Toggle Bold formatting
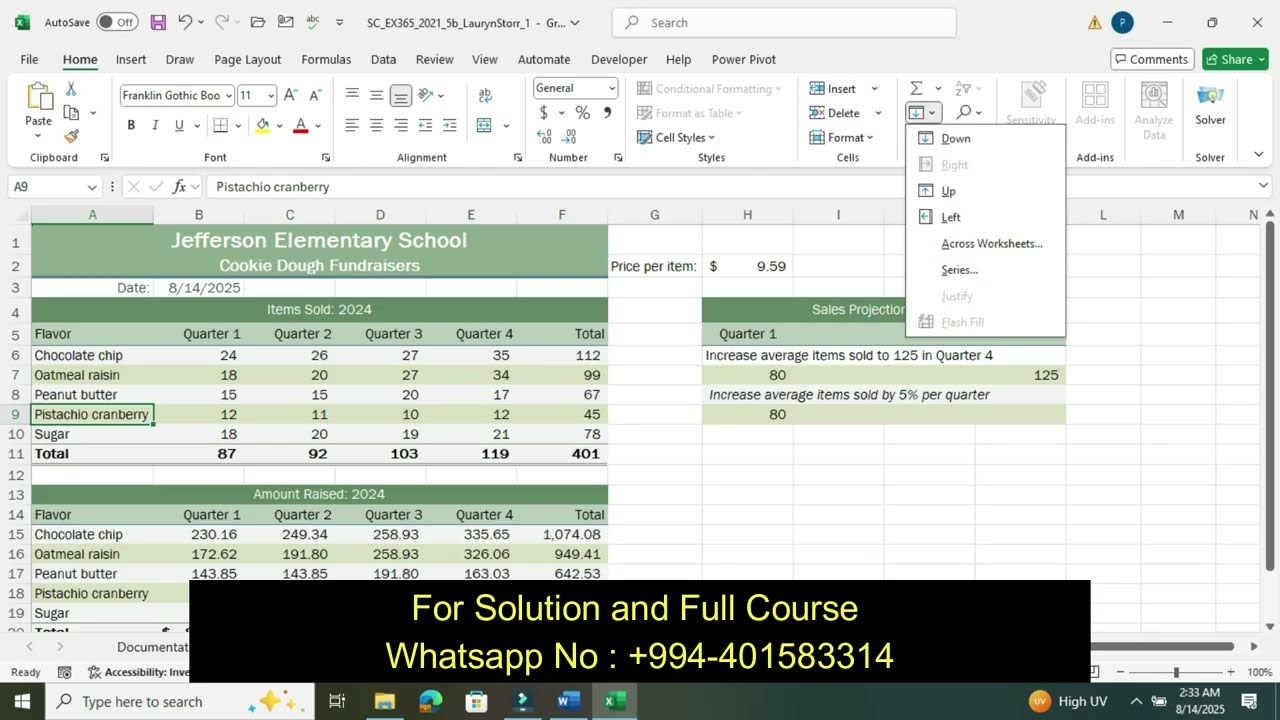 coord(131,126)
